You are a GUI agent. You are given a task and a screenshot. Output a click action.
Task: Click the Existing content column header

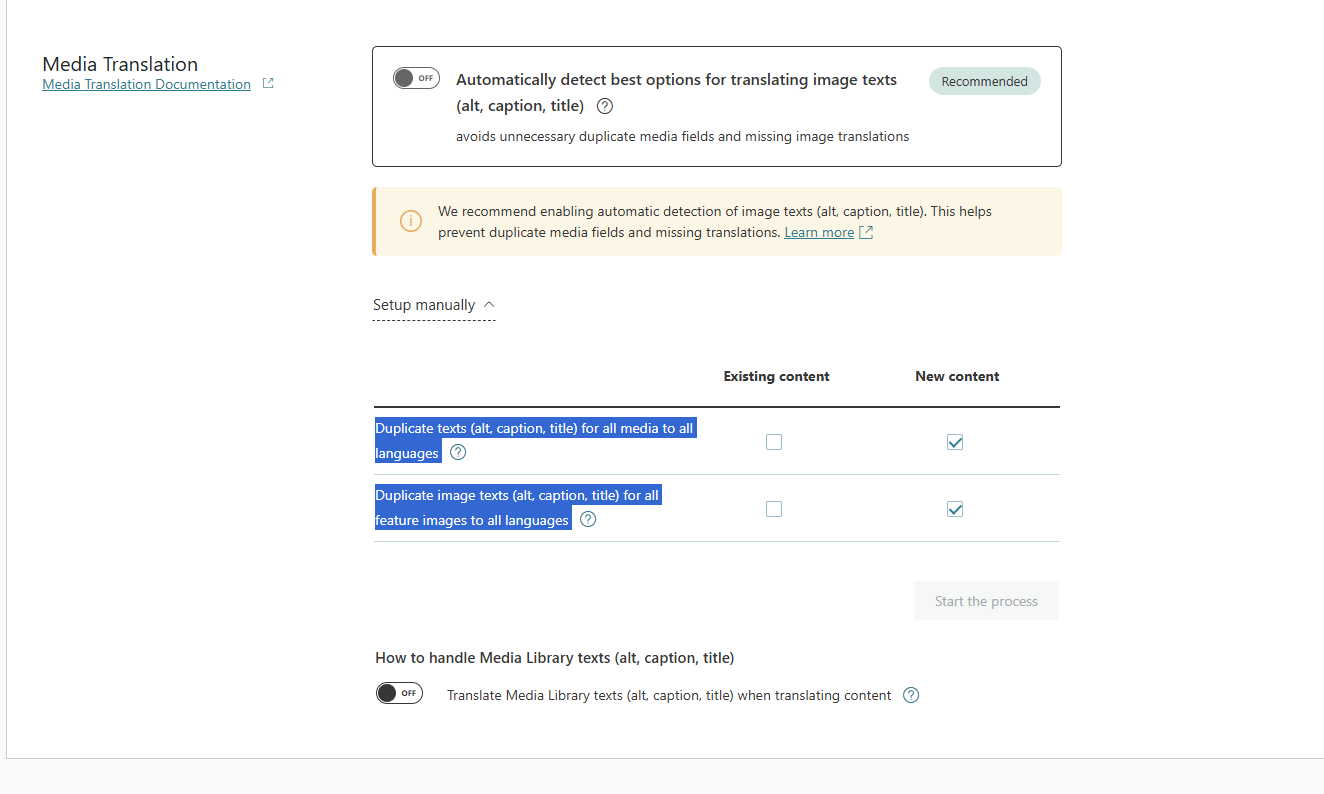(776, 377)
